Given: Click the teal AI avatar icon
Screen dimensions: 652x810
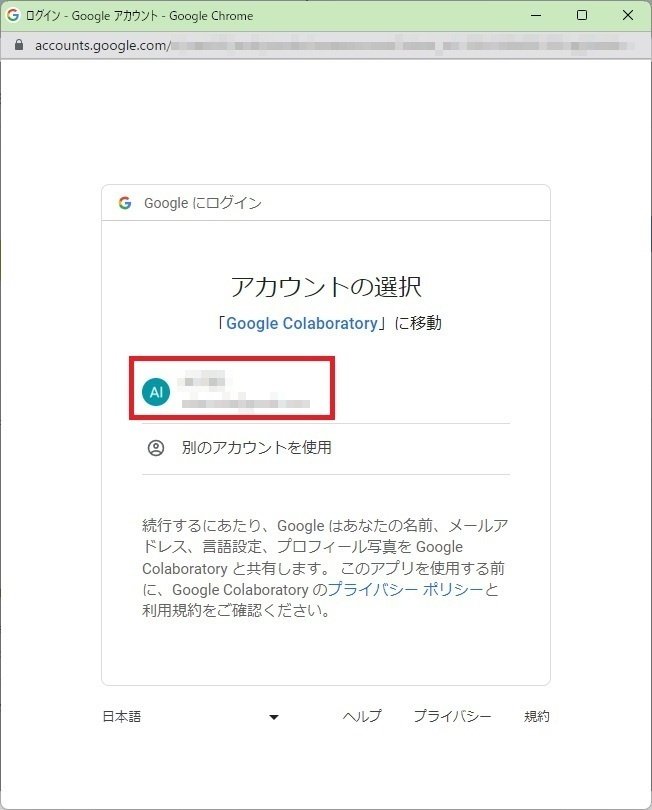Looking at the screenshot, I should coord(156,392).
